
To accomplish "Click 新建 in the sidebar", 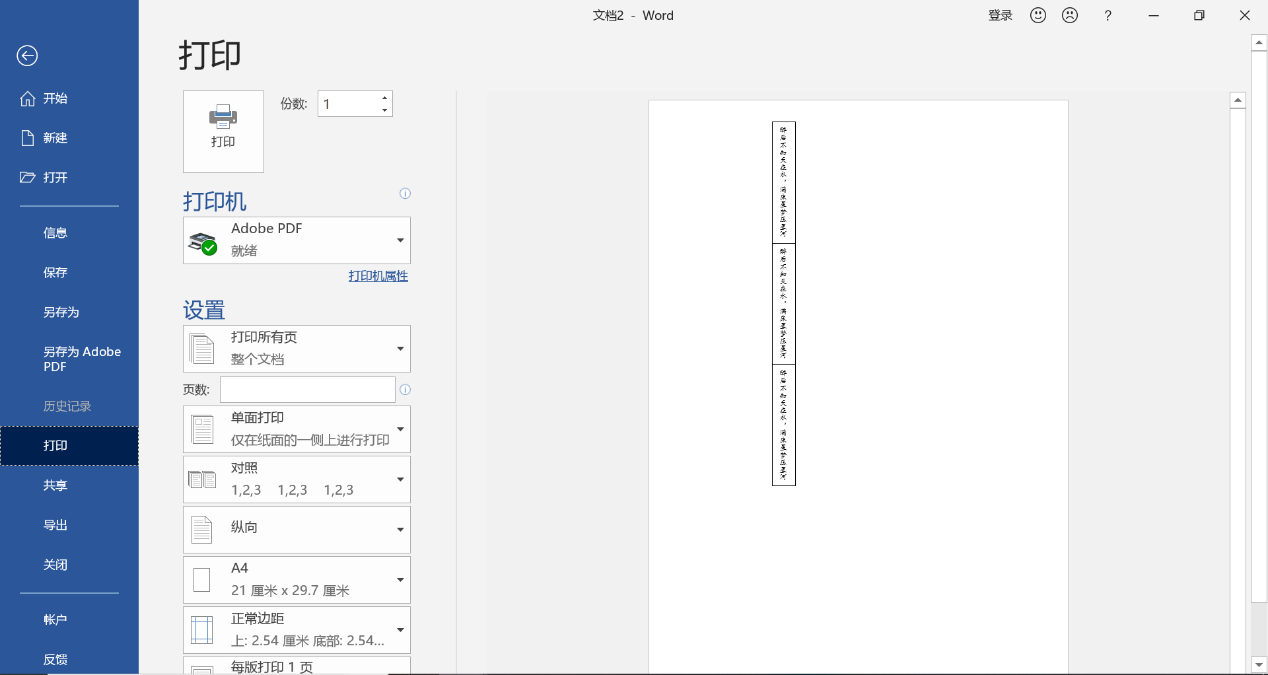I will 69,138.
